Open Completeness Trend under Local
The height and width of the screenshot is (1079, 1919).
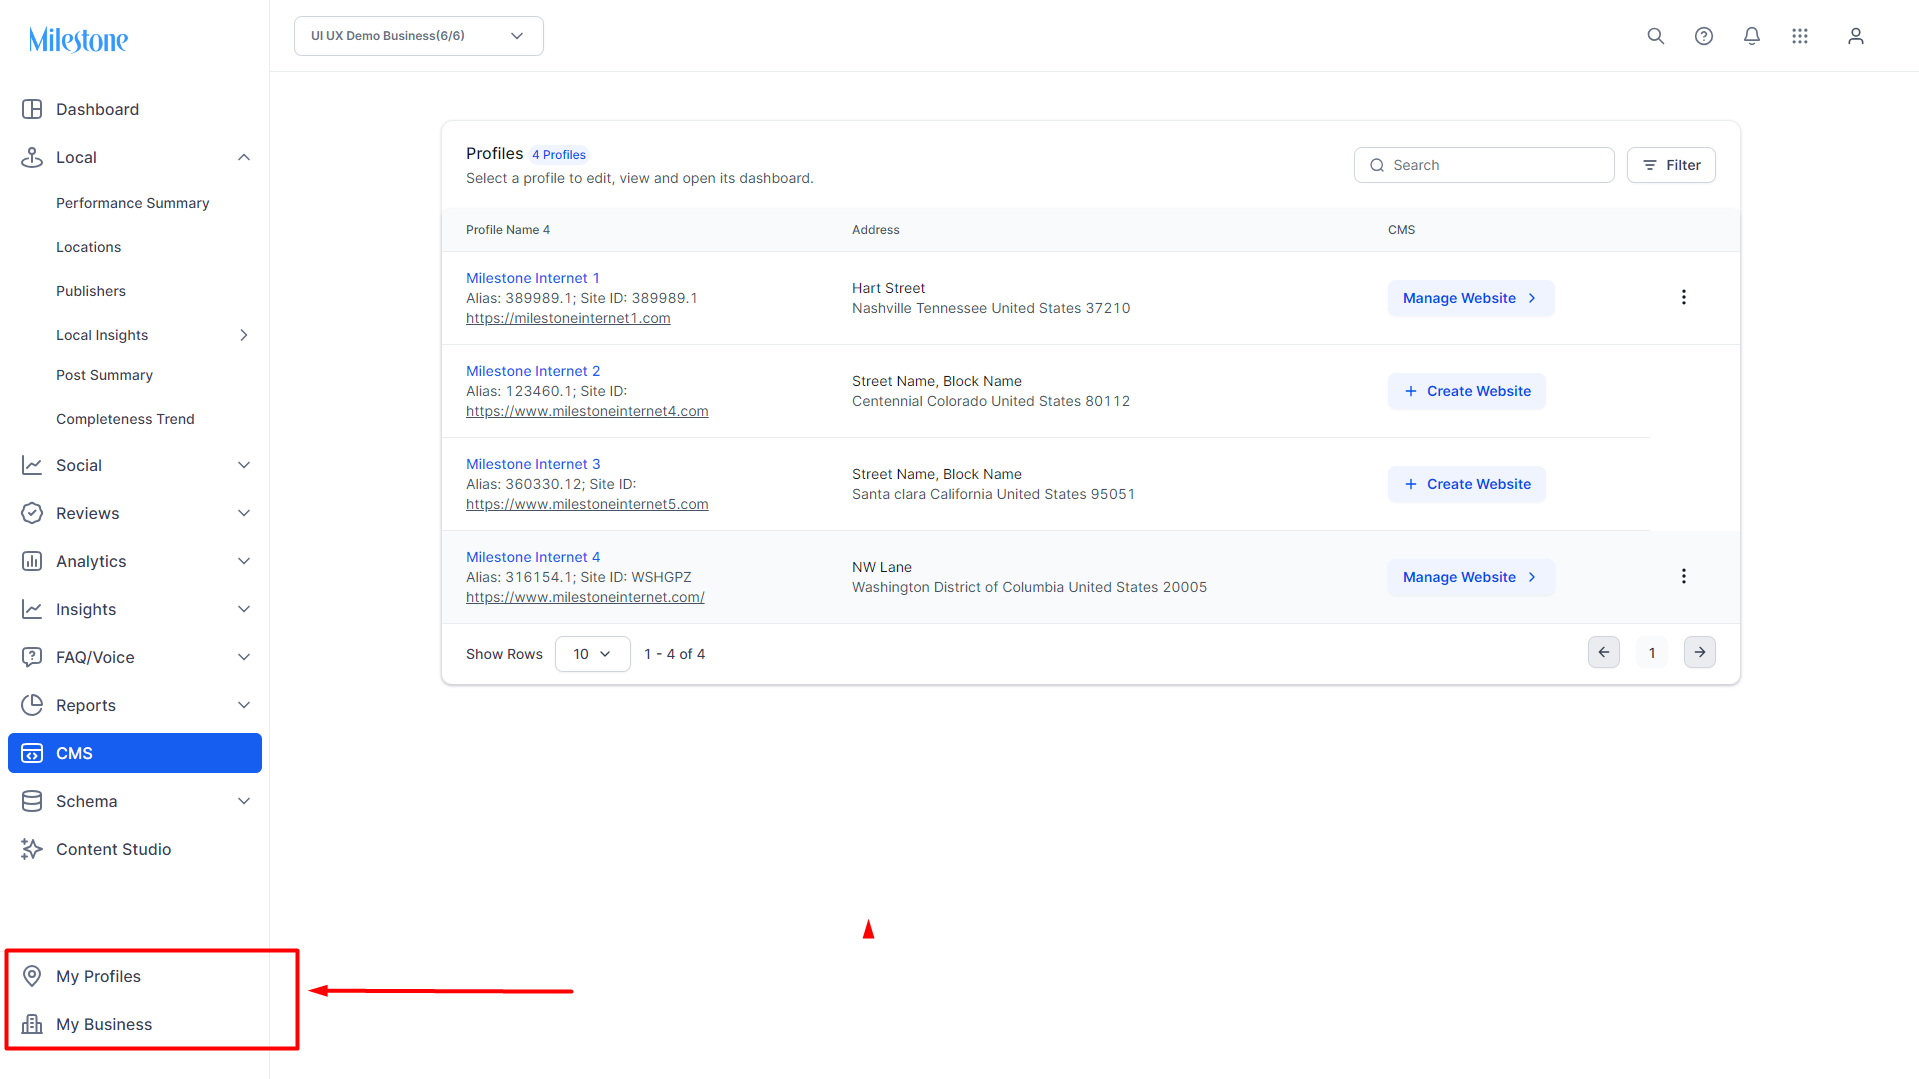125,419
